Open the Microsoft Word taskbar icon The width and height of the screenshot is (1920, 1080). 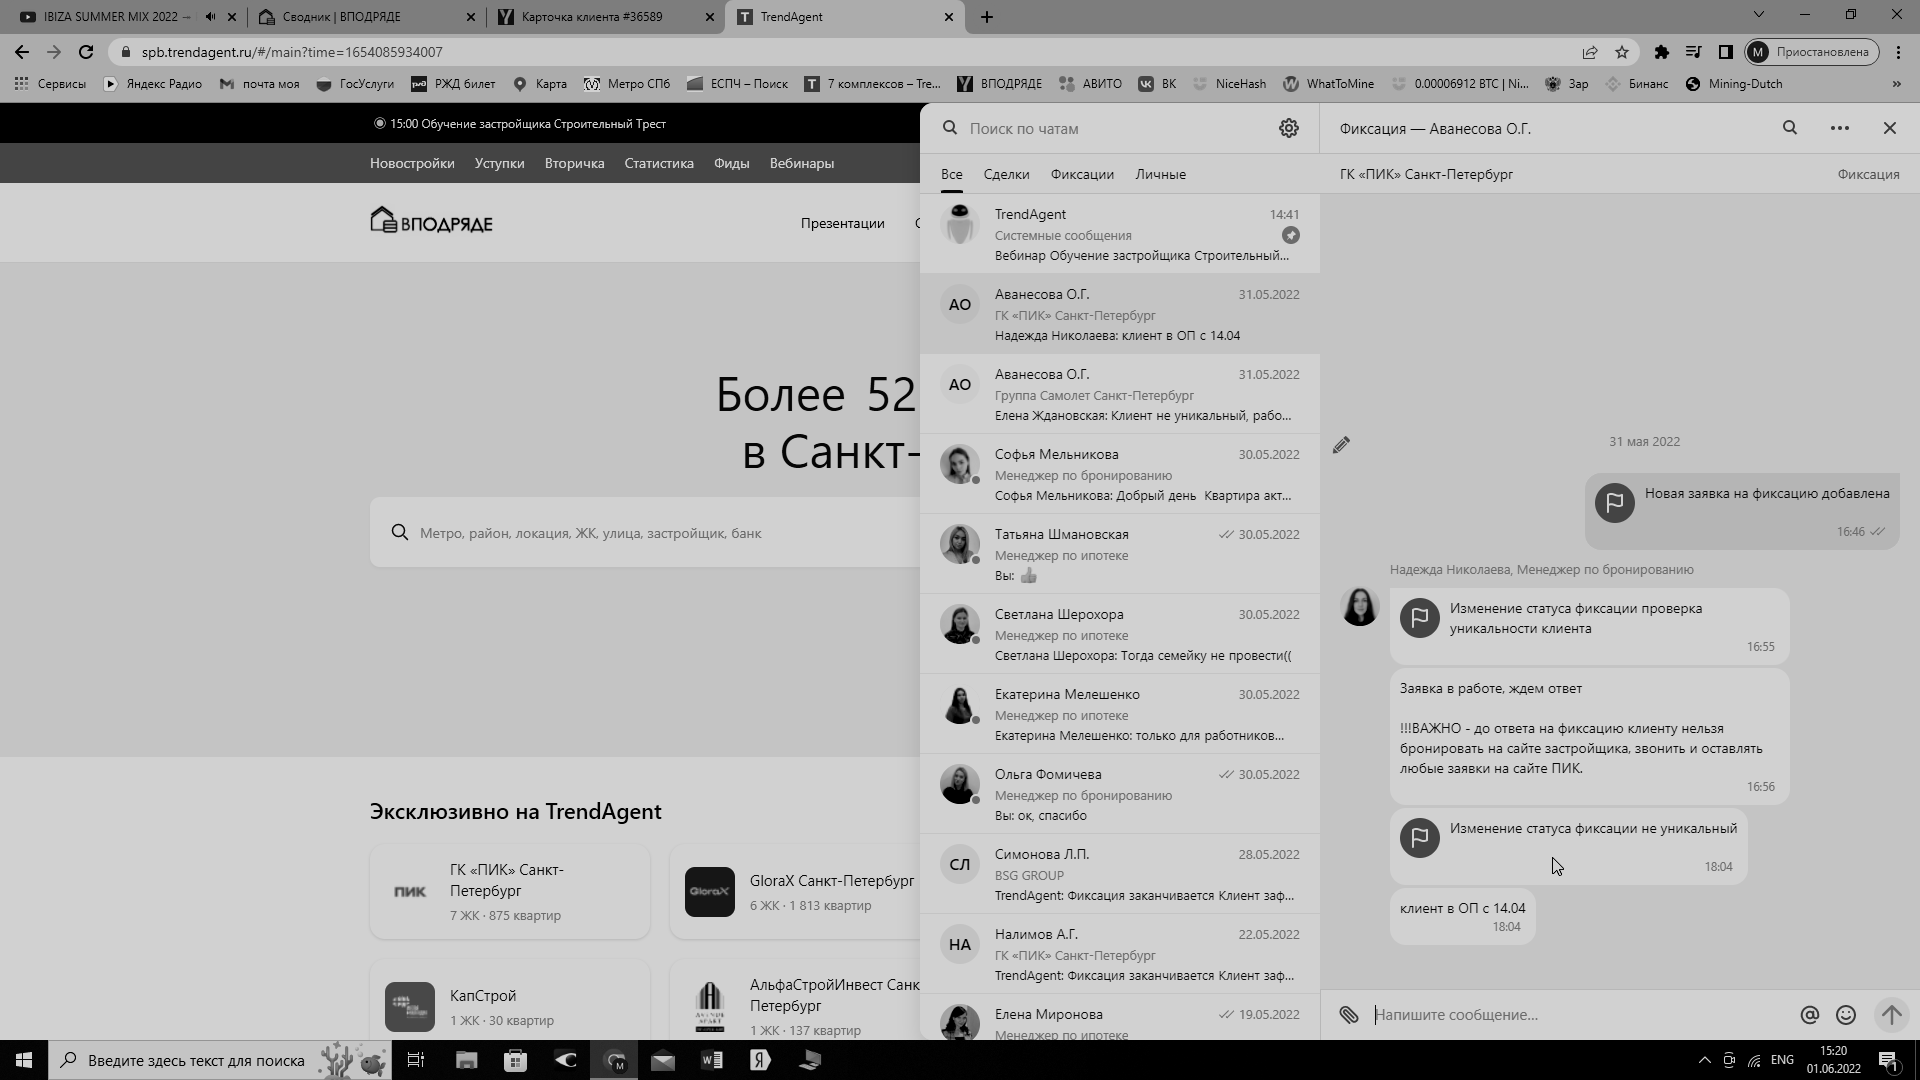(712, 1060)
